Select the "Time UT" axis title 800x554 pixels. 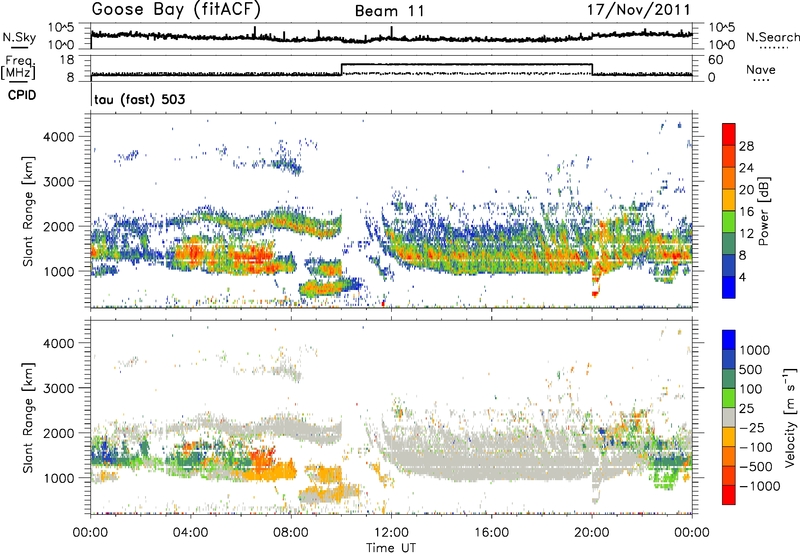pos(391,548)
